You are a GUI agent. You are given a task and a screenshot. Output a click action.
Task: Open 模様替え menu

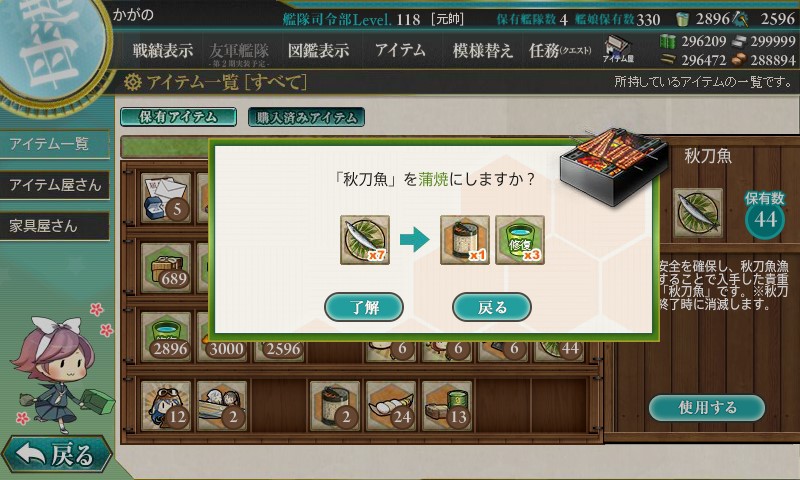(482, 50)
